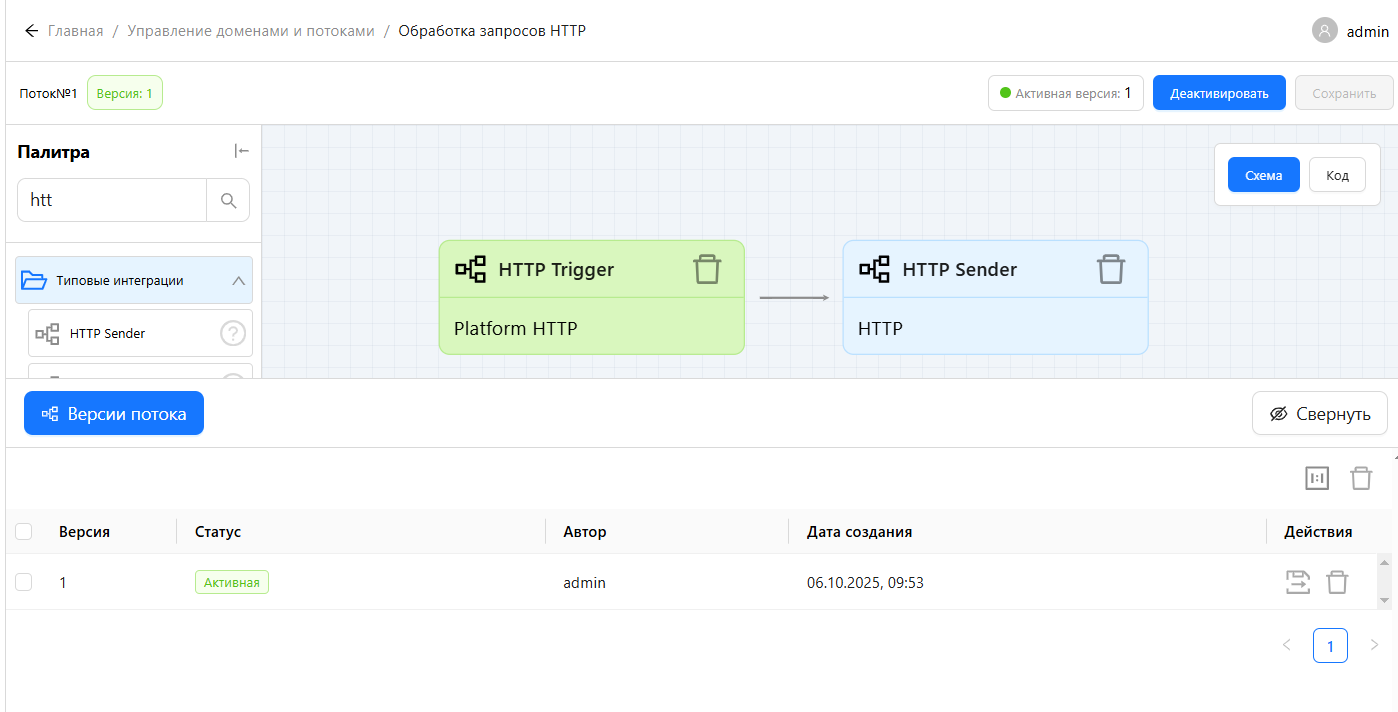Collapse the Типовые интеграции category
The height and width of the screenshot is (712, 1398).
[x=238, y=281]
